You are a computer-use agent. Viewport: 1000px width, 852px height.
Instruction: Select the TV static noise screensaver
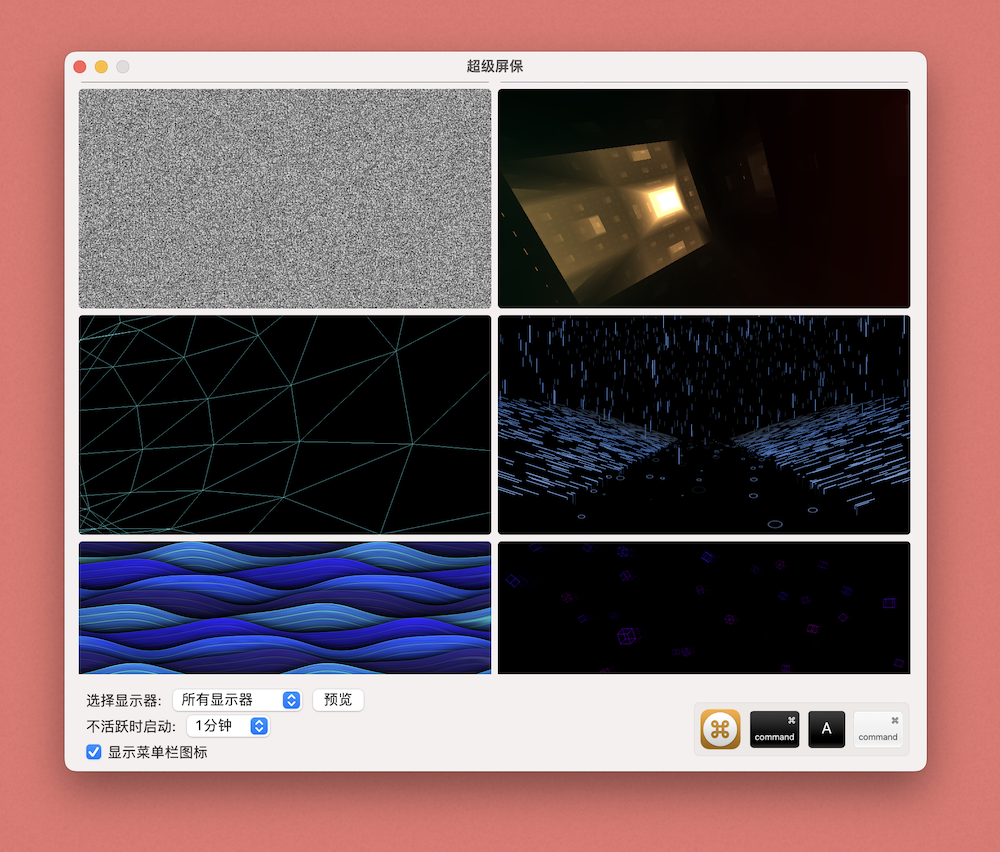(x=285, y=198)
